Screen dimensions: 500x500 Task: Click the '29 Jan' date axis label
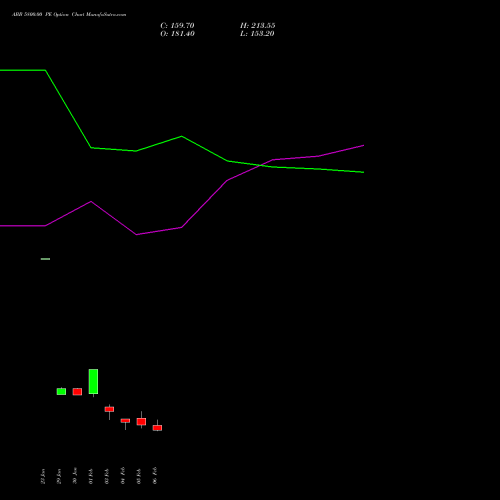(x=59, y=476)
